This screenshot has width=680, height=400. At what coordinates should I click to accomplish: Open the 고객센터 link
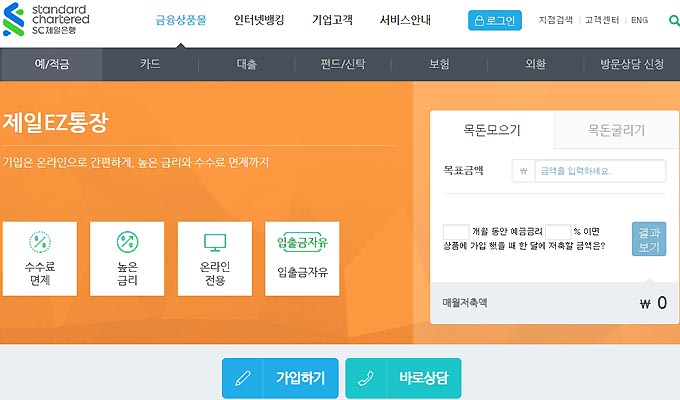pyautogui.click(x=602, y=20)
